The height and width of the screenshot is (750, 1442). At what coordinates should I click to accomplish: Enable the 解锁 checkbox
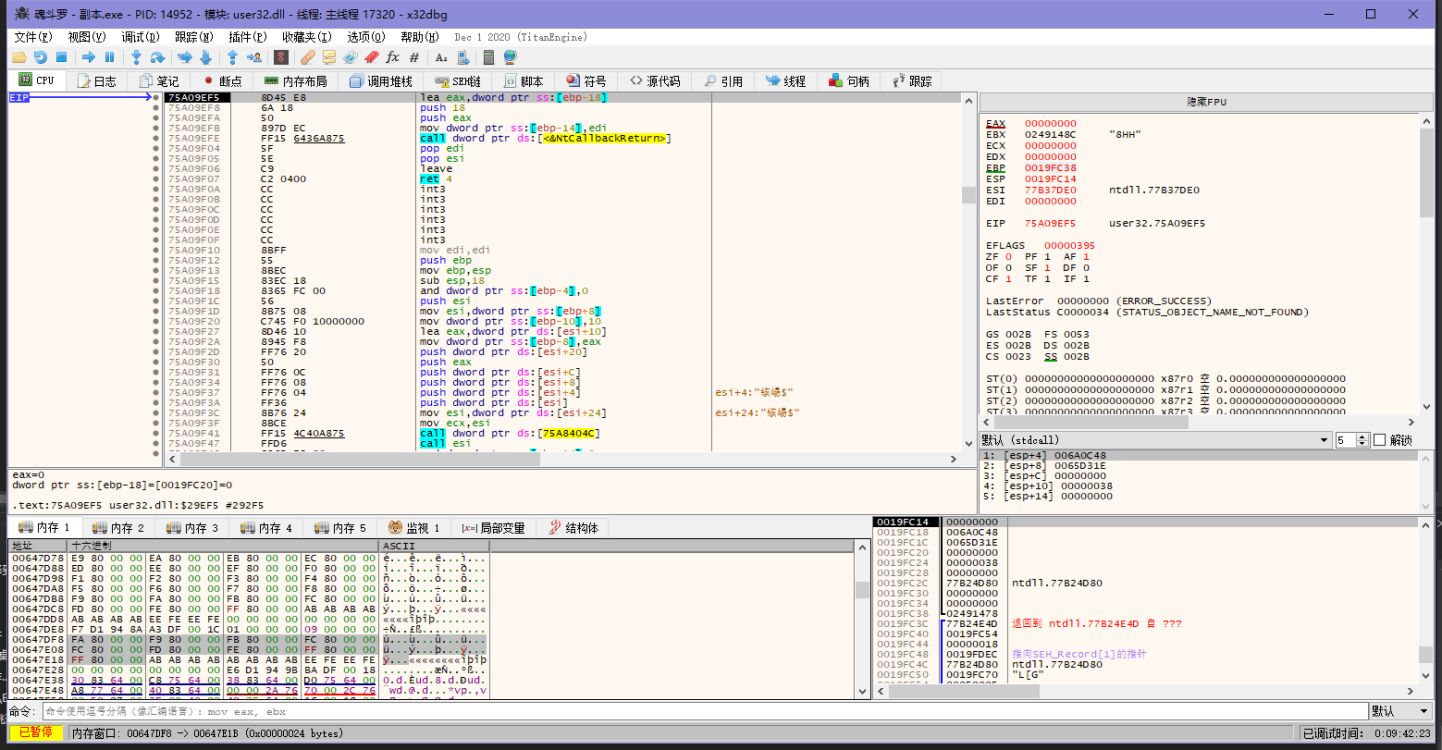1380,440
